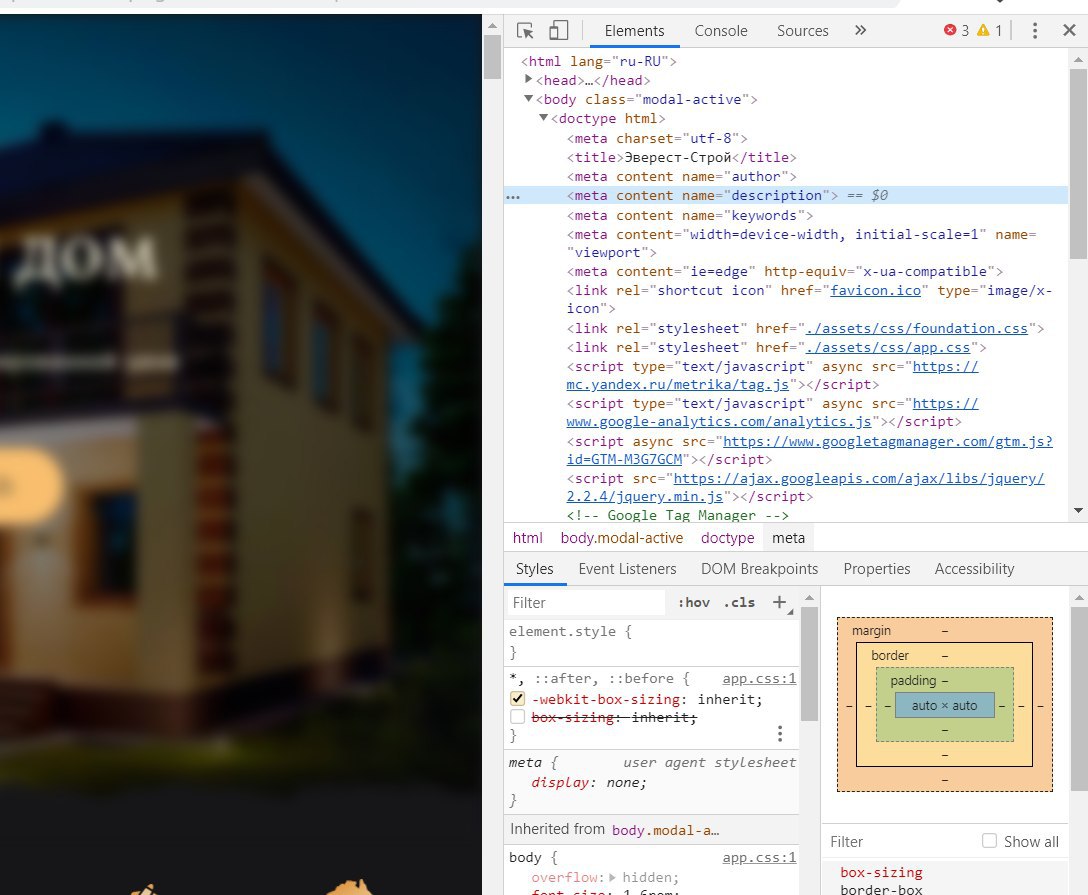Click the Styles pane scrollbar
1088x895 pixels.
809,664
